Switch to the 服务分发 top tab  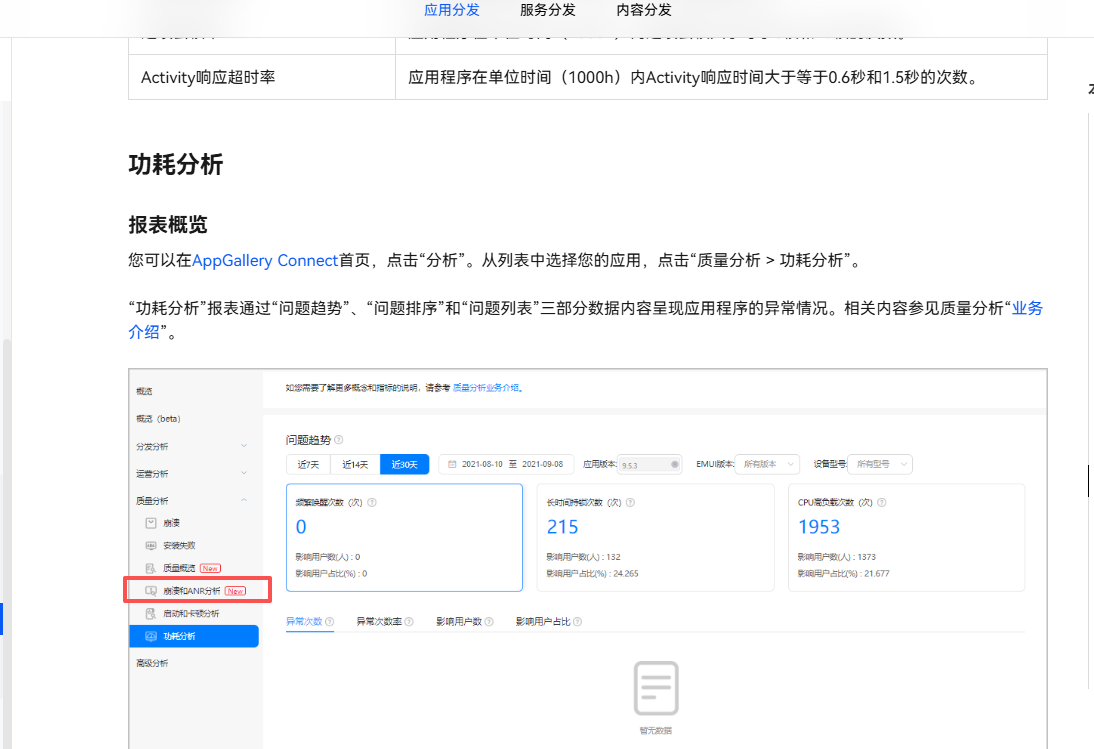tap(547, 10)
